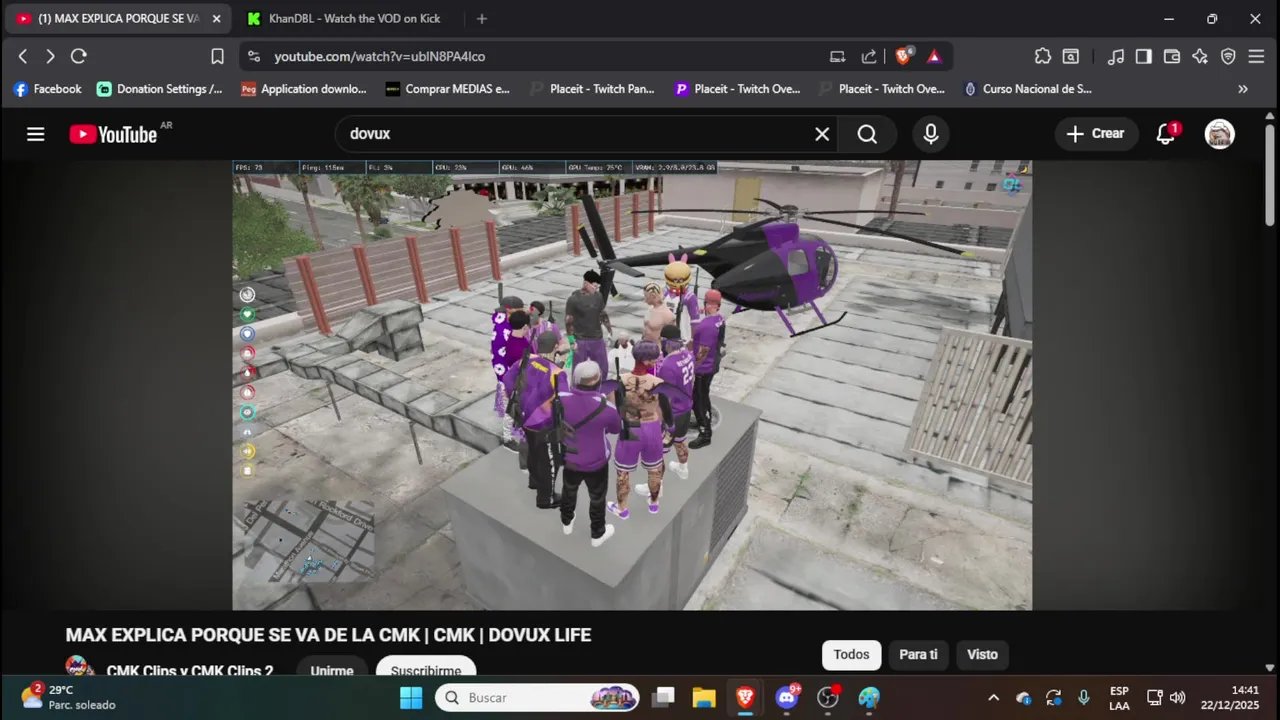Screen dimensions: 1280x720
Task: Open the Facebook bookmark
Action: (47, 89)
